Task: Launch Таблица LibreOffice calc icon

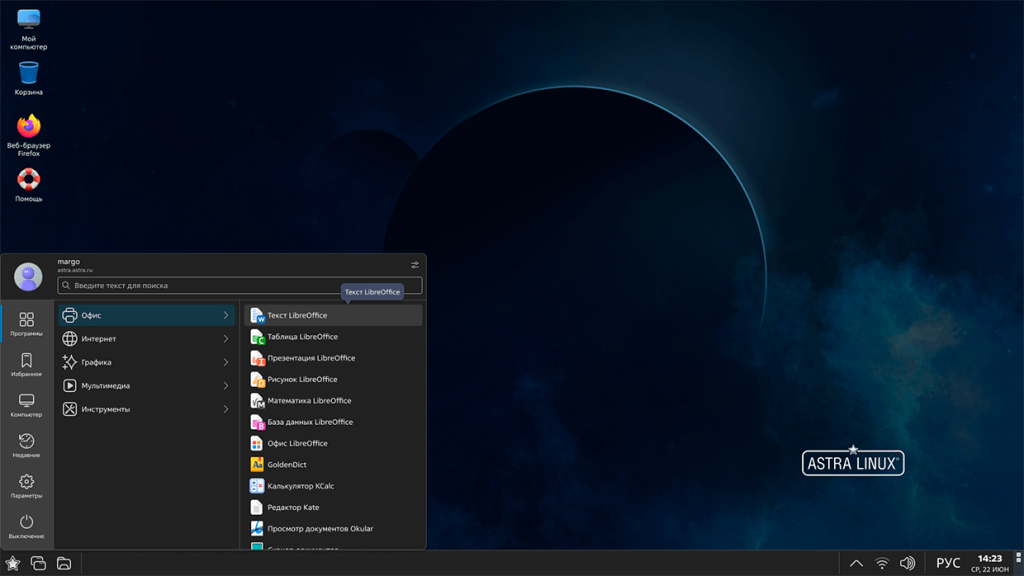Action: [x=257, y=337]
